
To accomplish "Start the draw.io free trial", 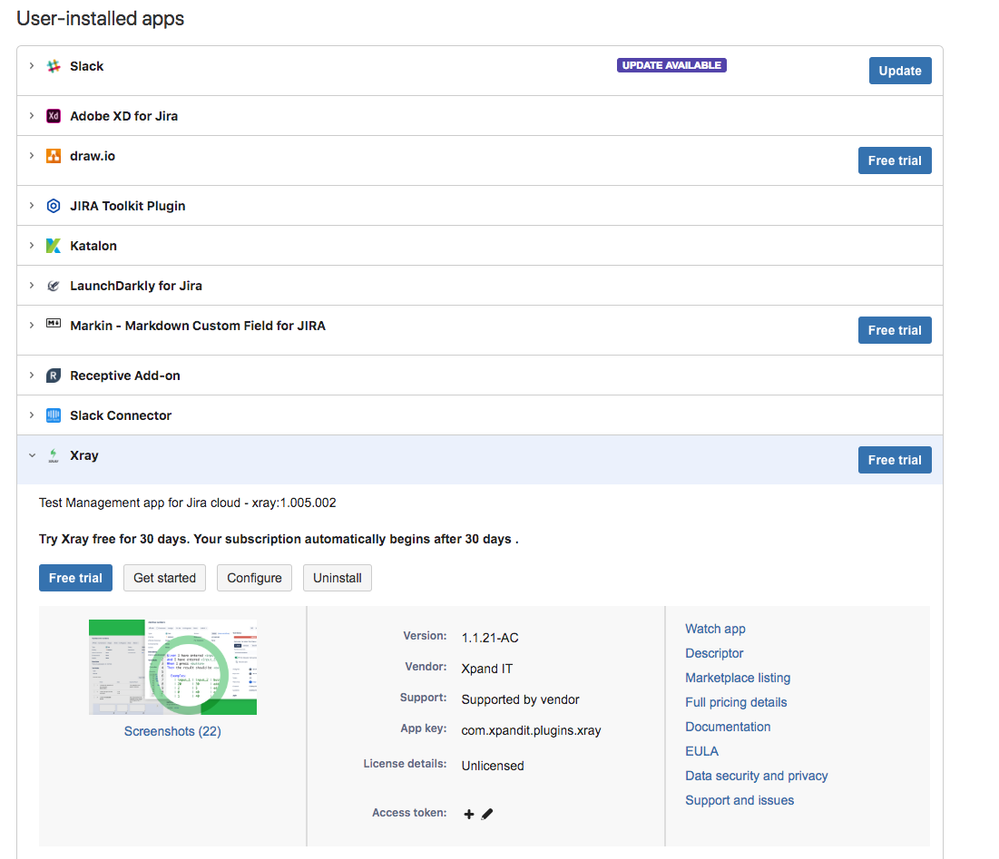I will 895,161.
